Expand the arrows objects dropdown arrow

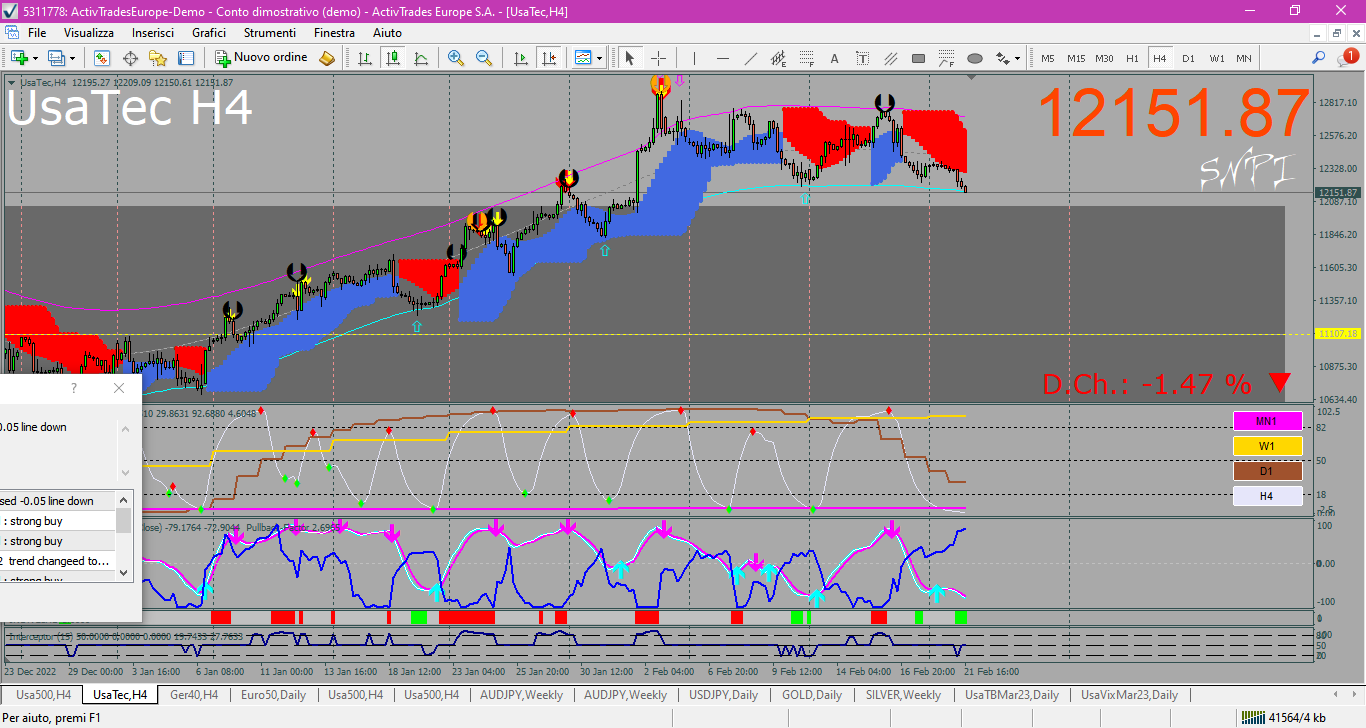(1018, 58)
